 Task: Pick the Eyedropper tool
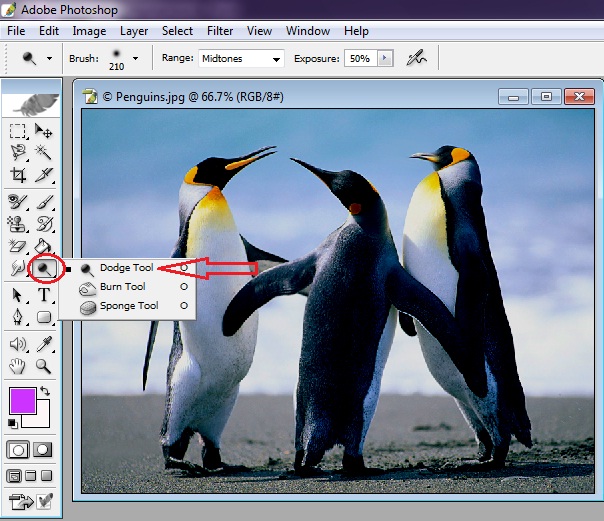click(x=44, y=344)
